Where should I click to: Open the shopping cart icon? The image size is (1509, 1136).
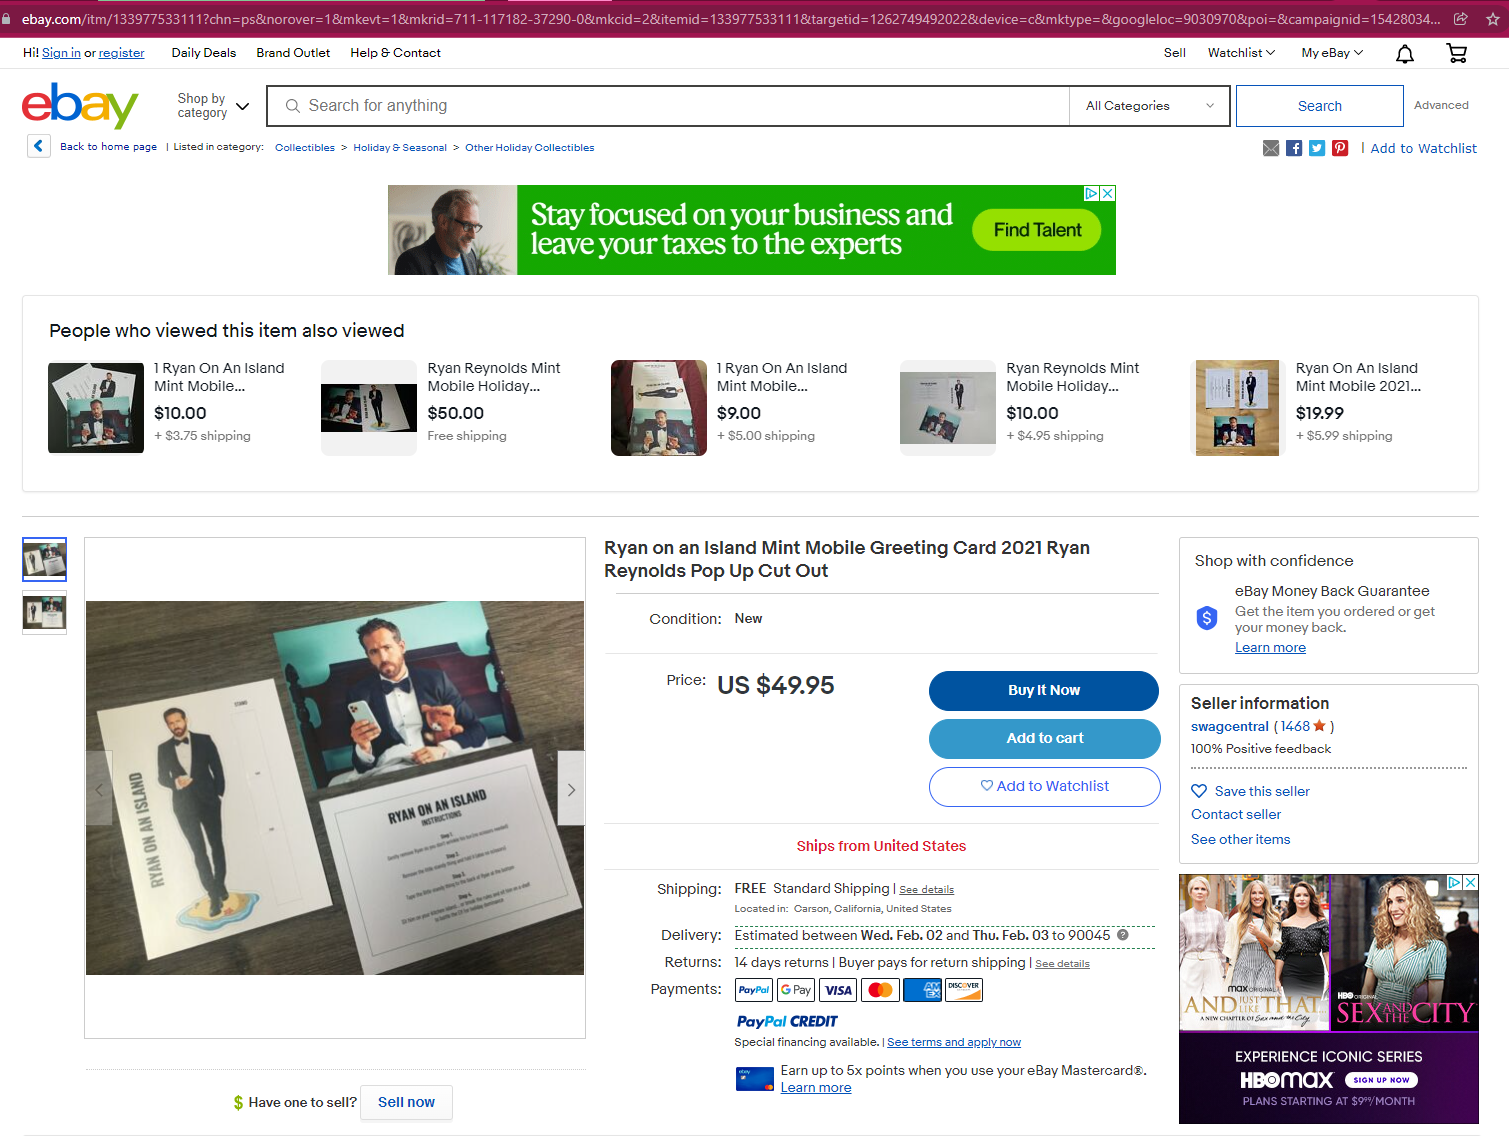(x=1457, y=54)
